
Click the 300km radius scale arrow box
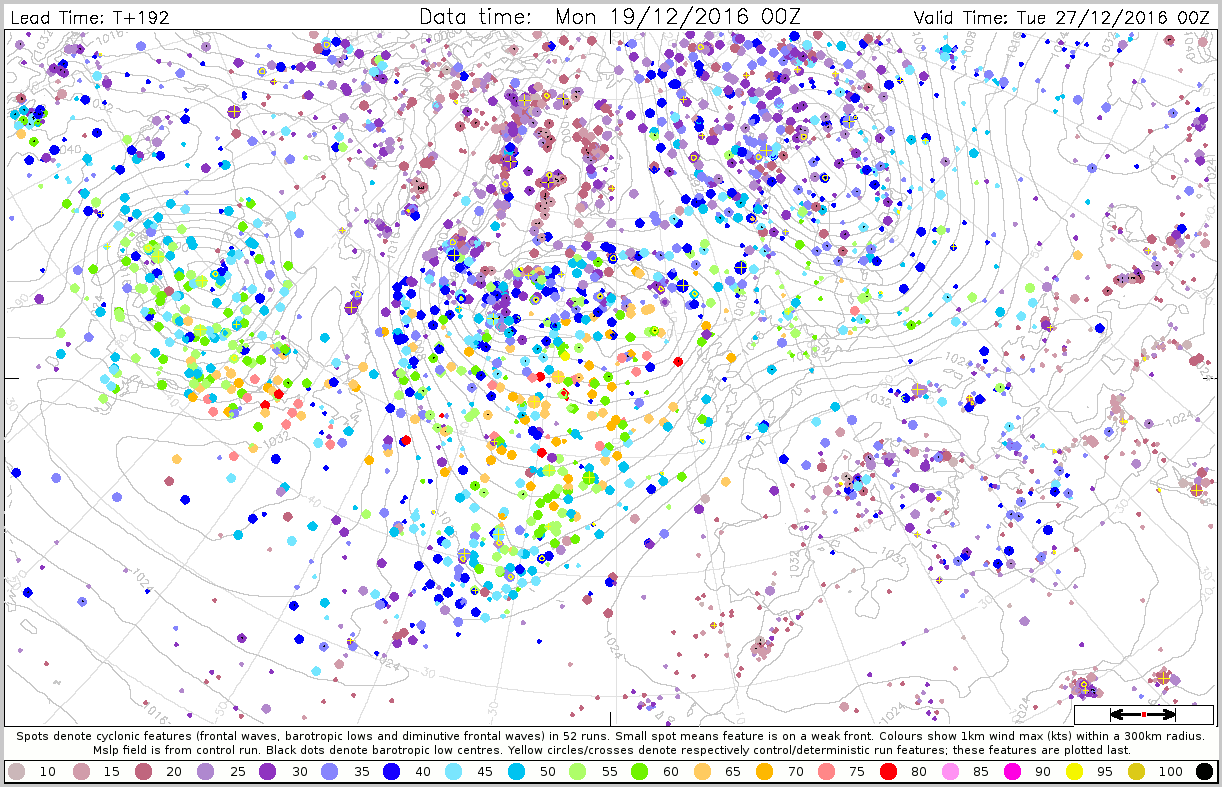click(1143, 715)
